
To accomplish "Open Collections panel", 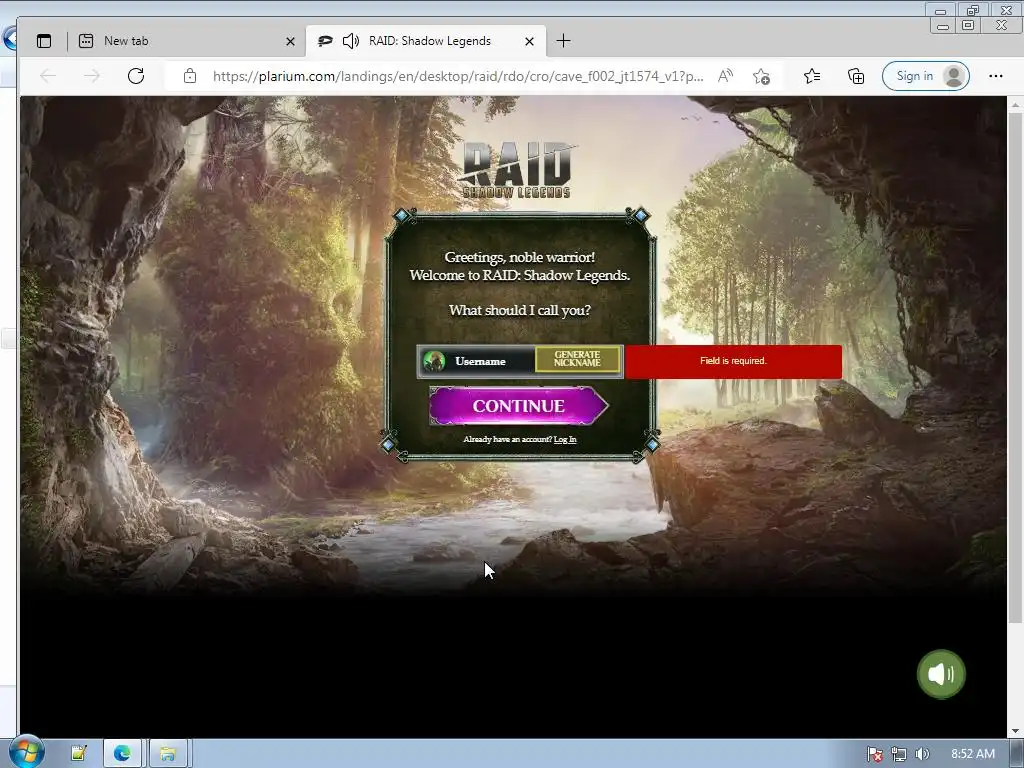I will 856,76.
